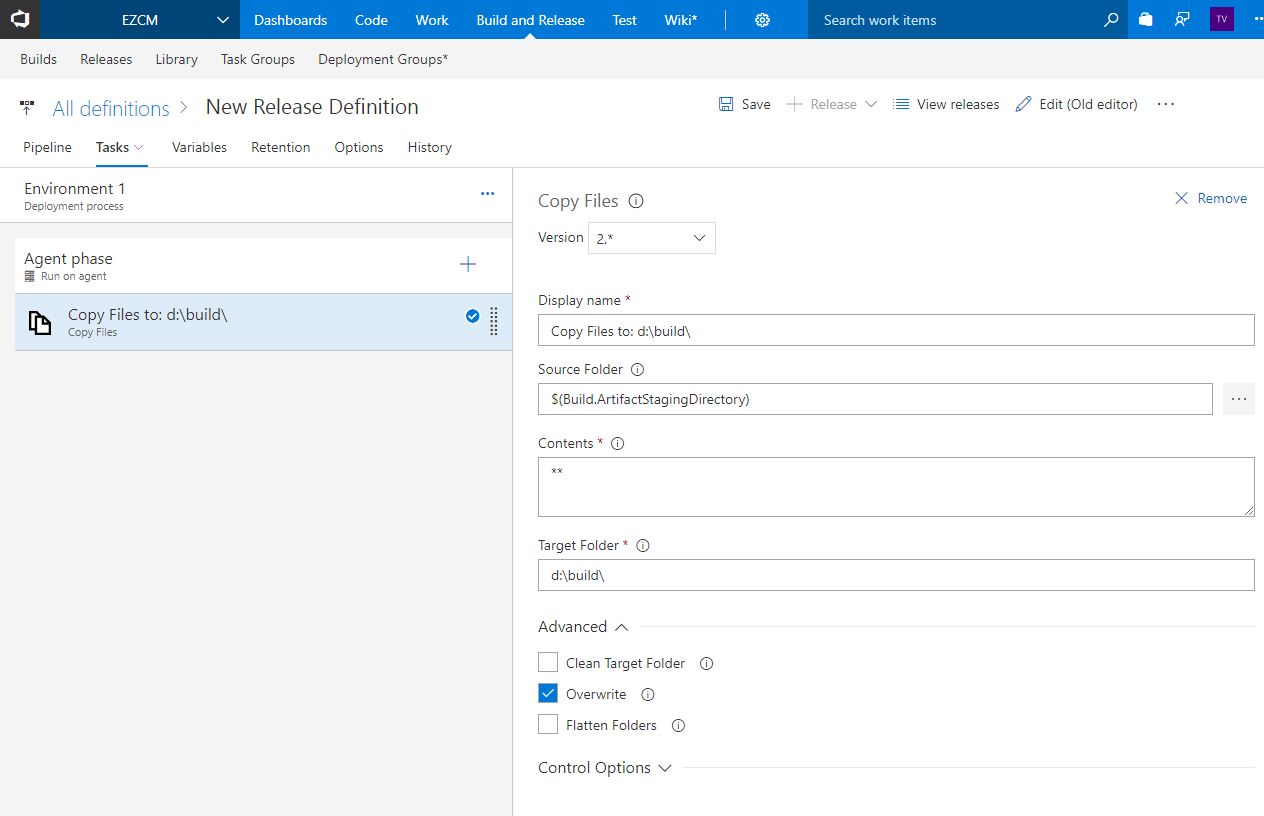Select the Copy Files task icon in the pipeline
1264x816 pixels.
point(39,322)
